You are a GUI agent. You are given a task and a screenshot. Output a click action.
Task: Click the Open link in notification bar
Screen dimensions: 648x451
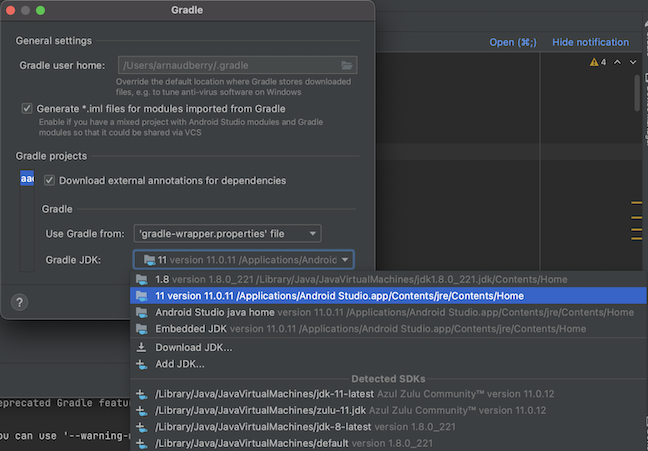click(x=512, y=43)
